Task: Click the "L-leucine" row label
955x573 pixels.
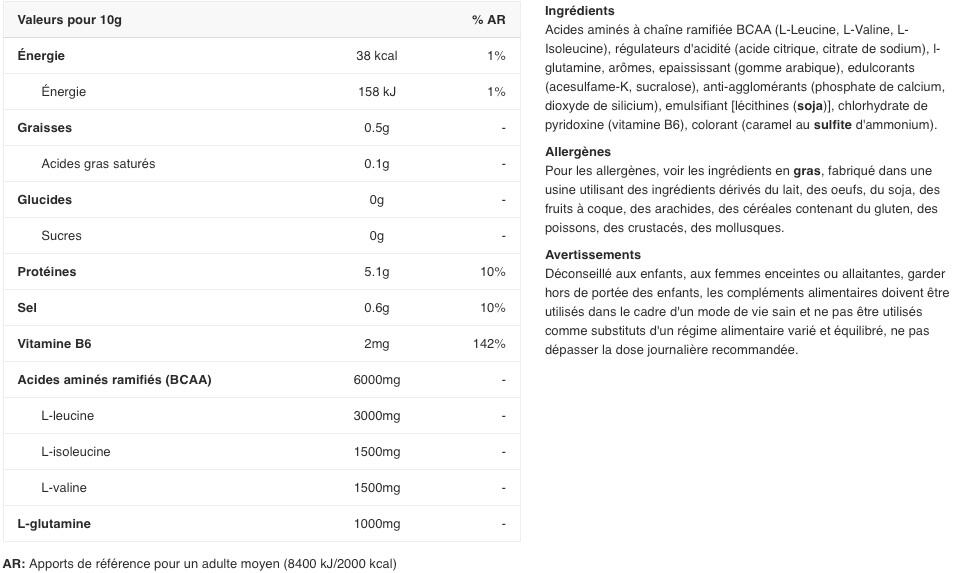Action: click(x=68, y=416)
